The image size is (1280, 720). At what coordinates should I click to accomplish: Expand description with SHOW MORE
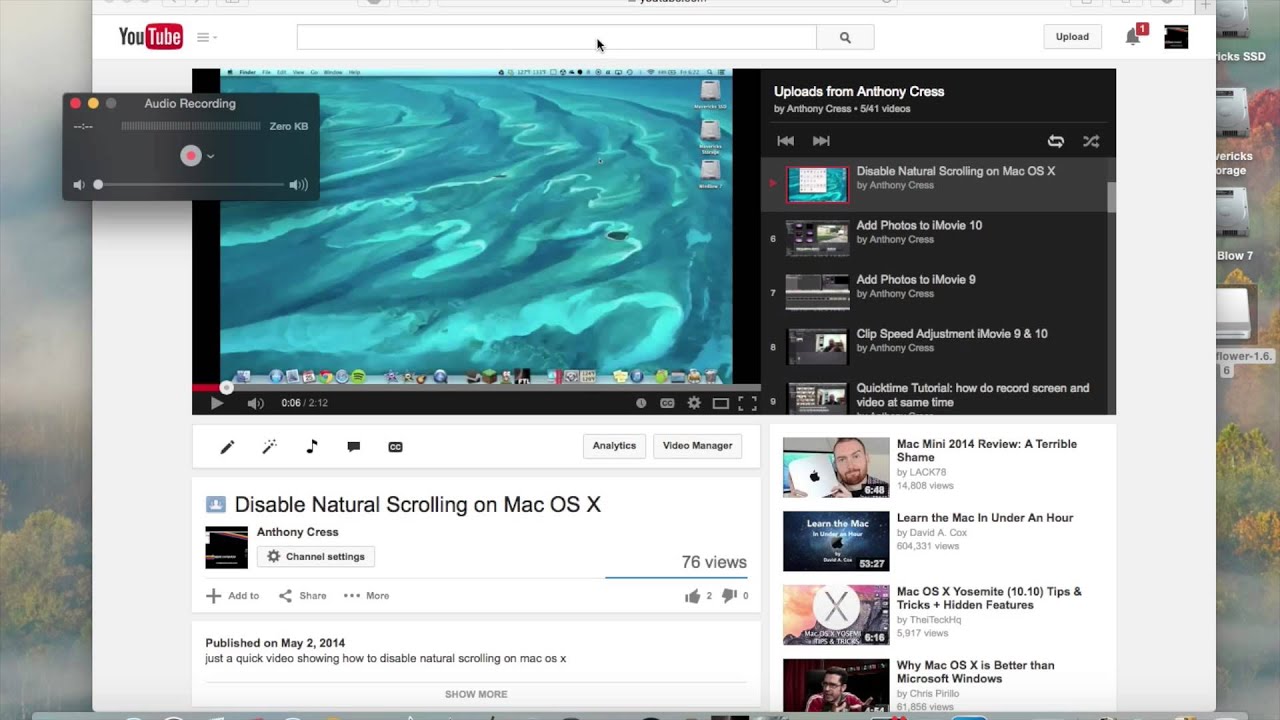pyautogui.click(x=476, y=694)
